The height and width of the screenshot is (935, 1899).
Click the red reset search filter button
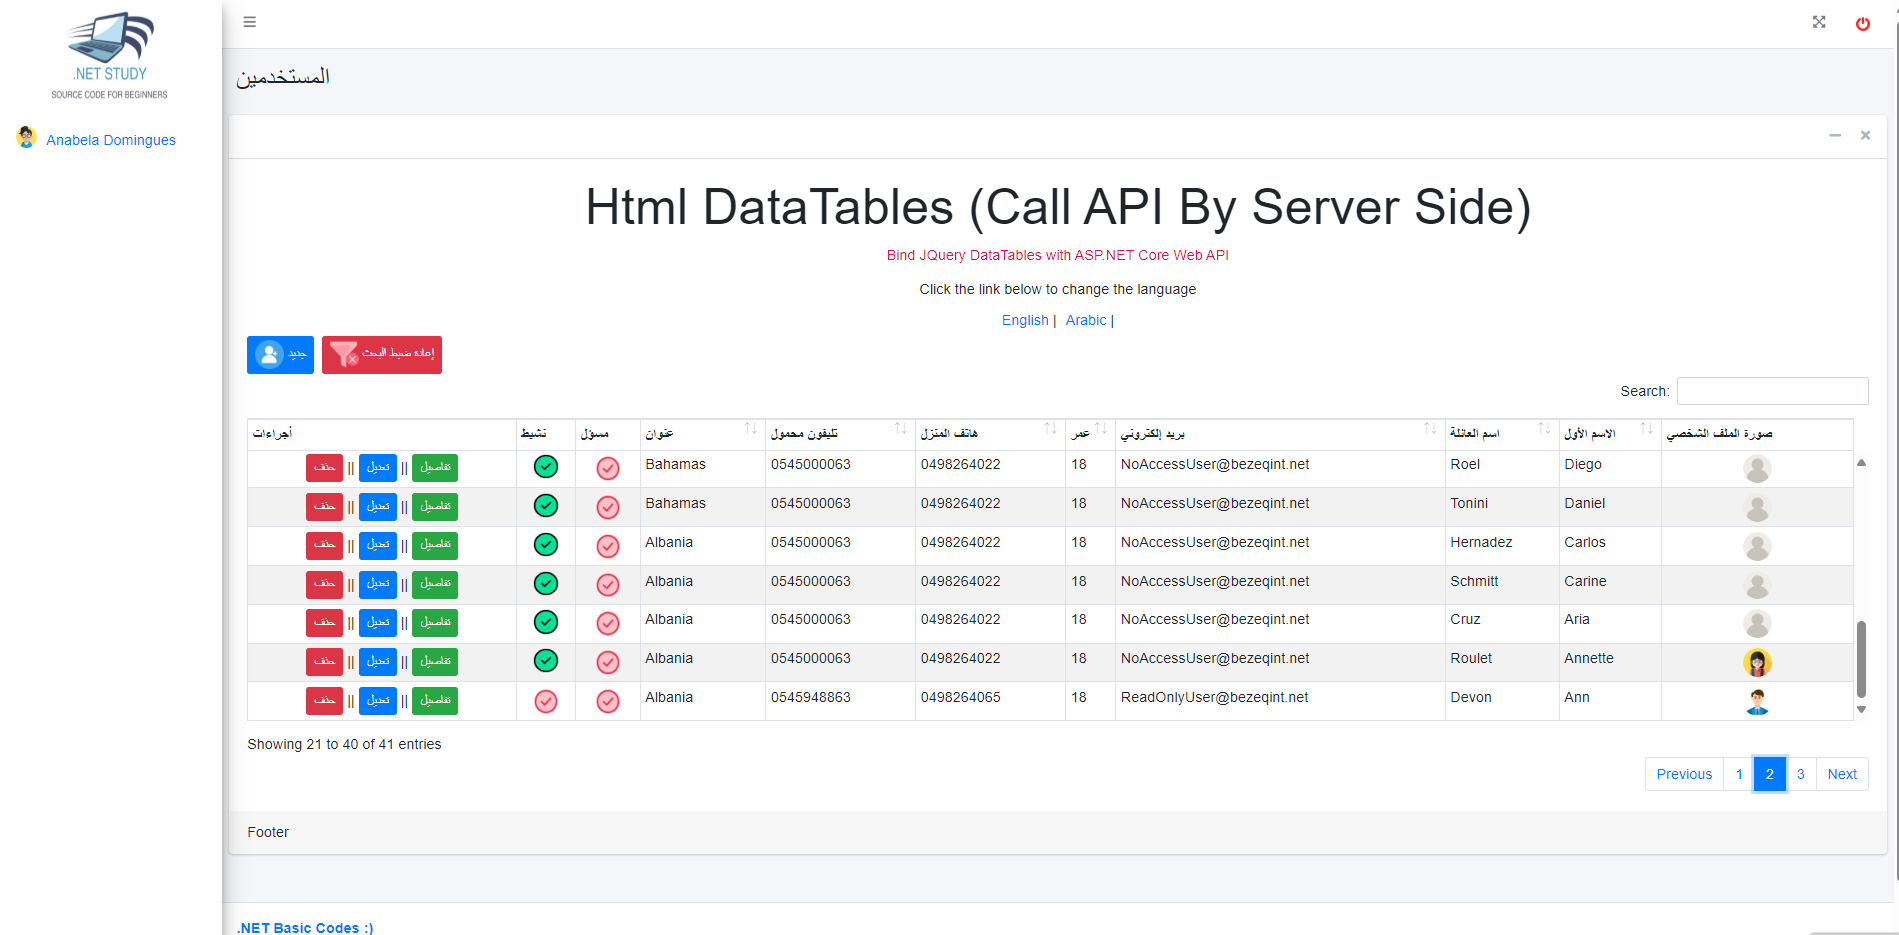pyautogui.click(x=382, y=354)
